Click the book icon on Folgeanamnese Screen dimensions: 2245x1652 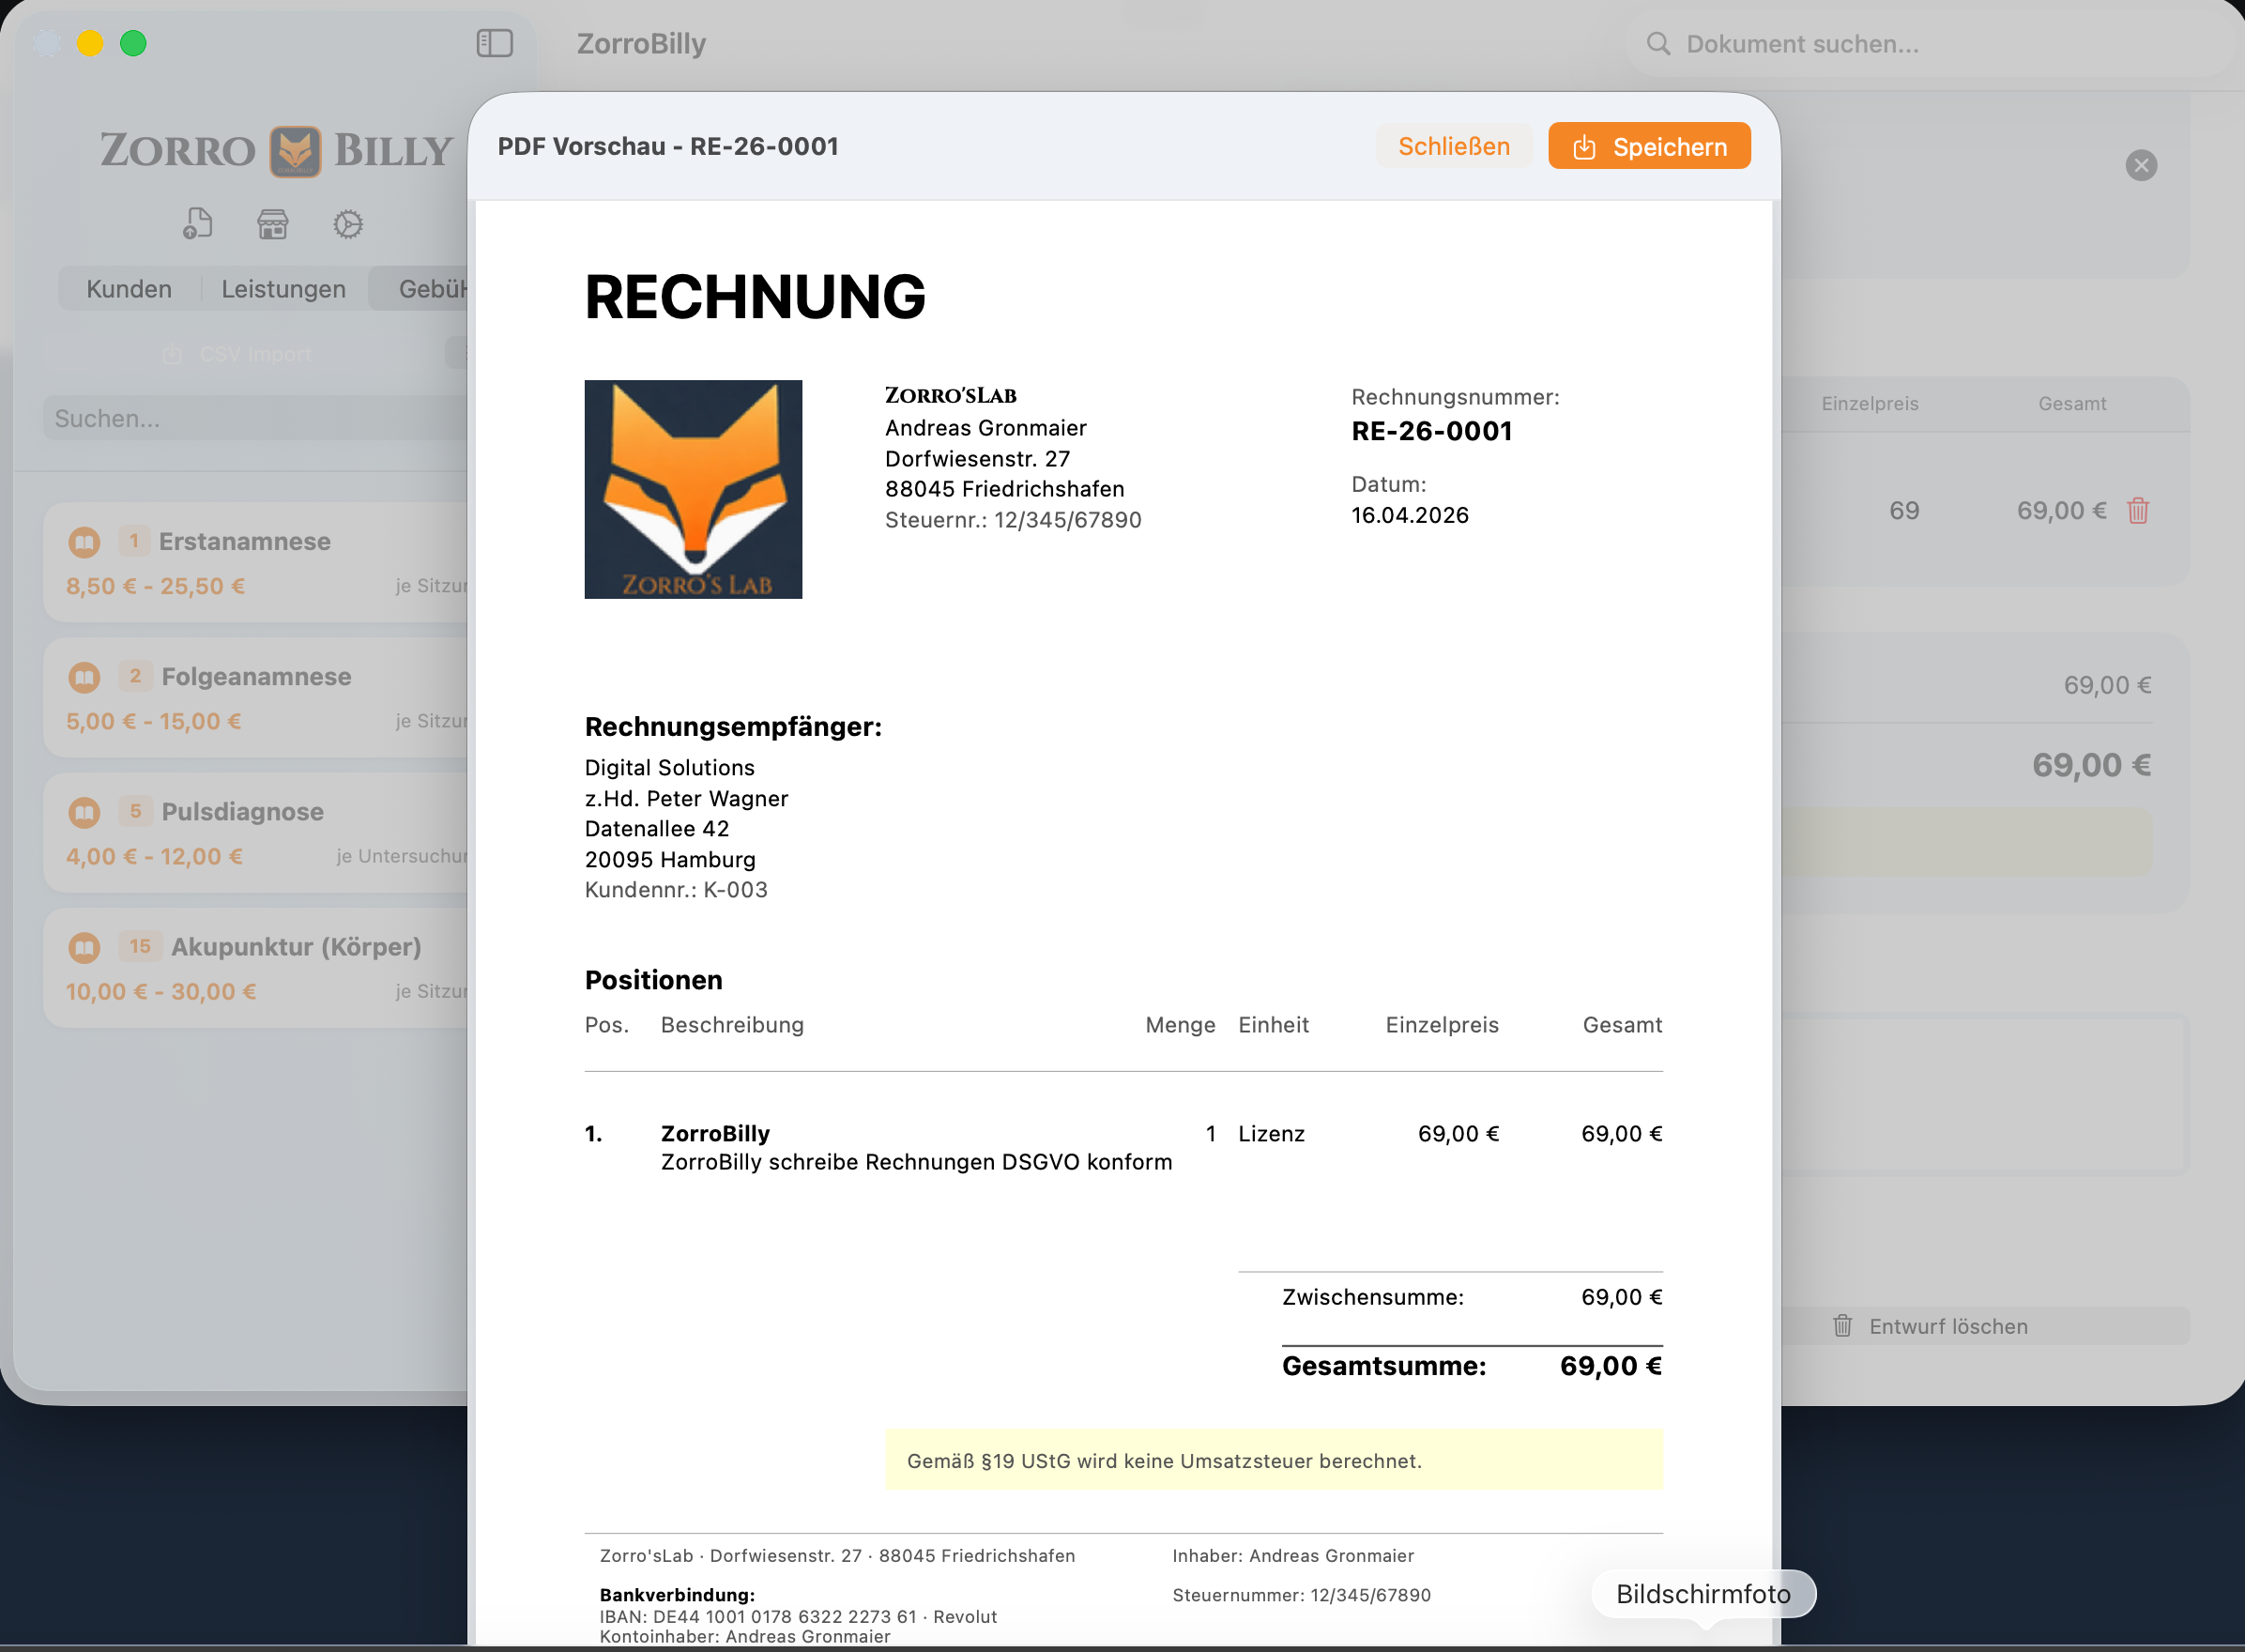[x=84, y=677]
